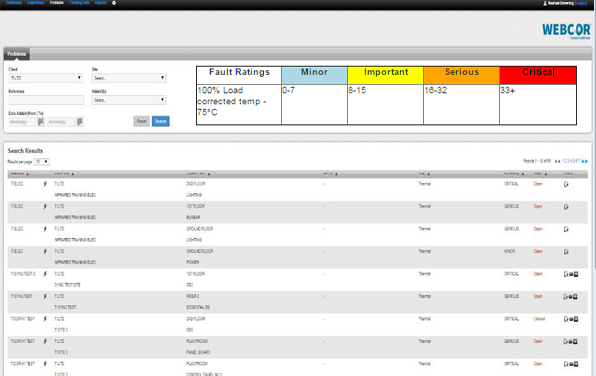The image size is (596, 376).
Task: Sort by the Client / Site column header
Action: (x=64, y=174)
